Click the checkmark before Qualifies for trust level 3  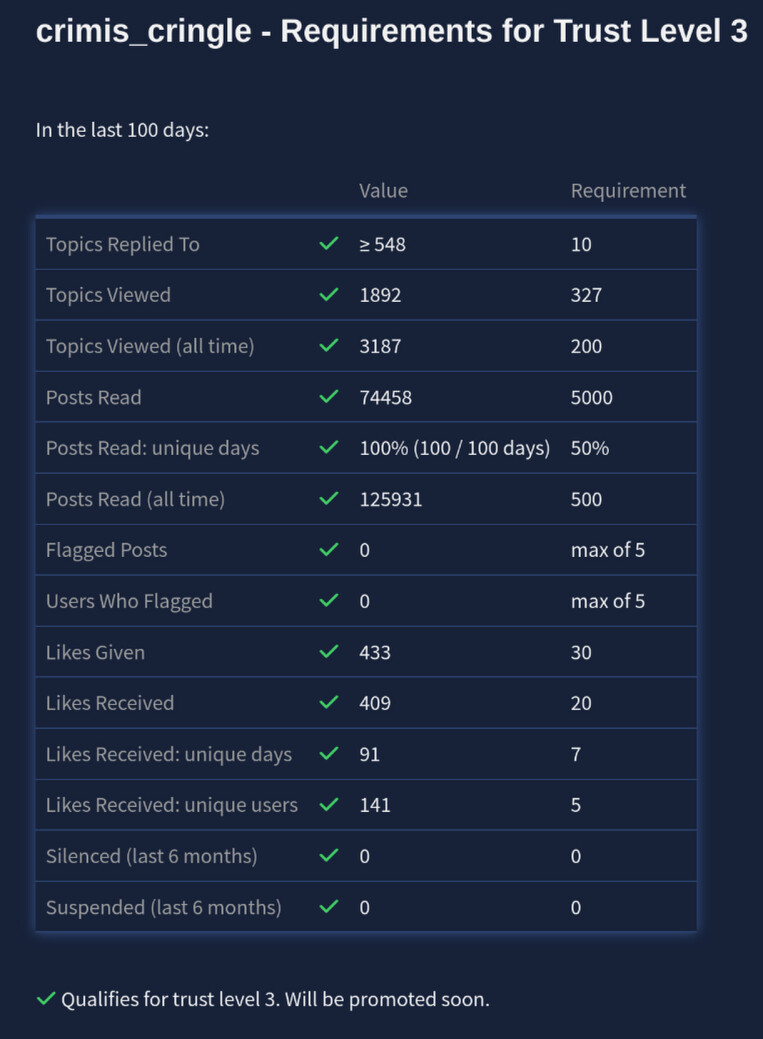click(x=45, y=999)
